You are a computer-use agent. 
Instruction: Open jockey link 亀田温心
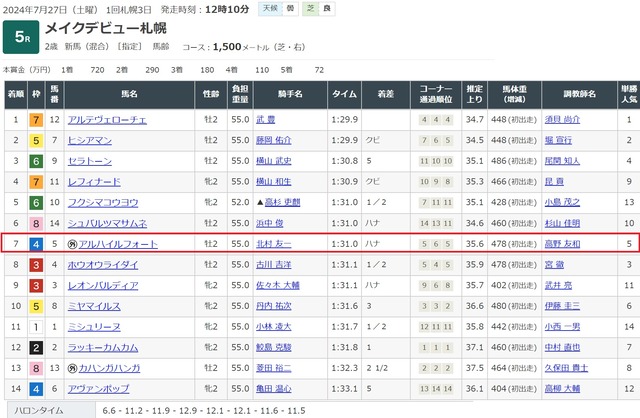point(273,389)
